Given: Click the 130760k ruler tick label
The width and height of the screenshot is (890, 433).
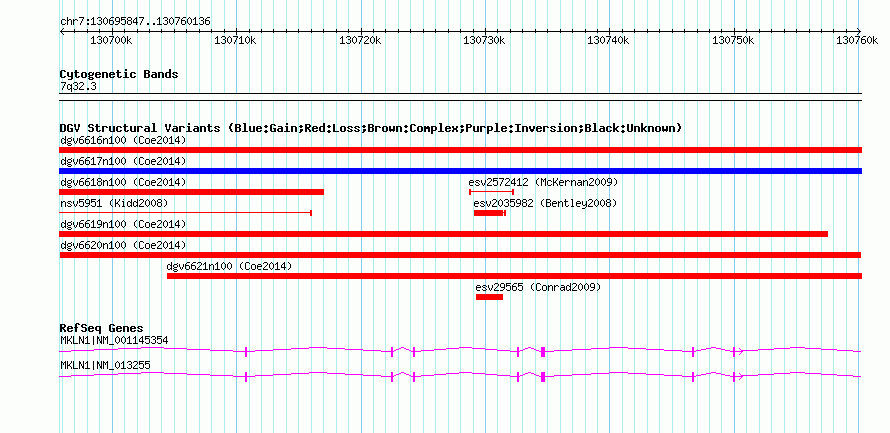Looking at the screenshot, I should [857, 40].
